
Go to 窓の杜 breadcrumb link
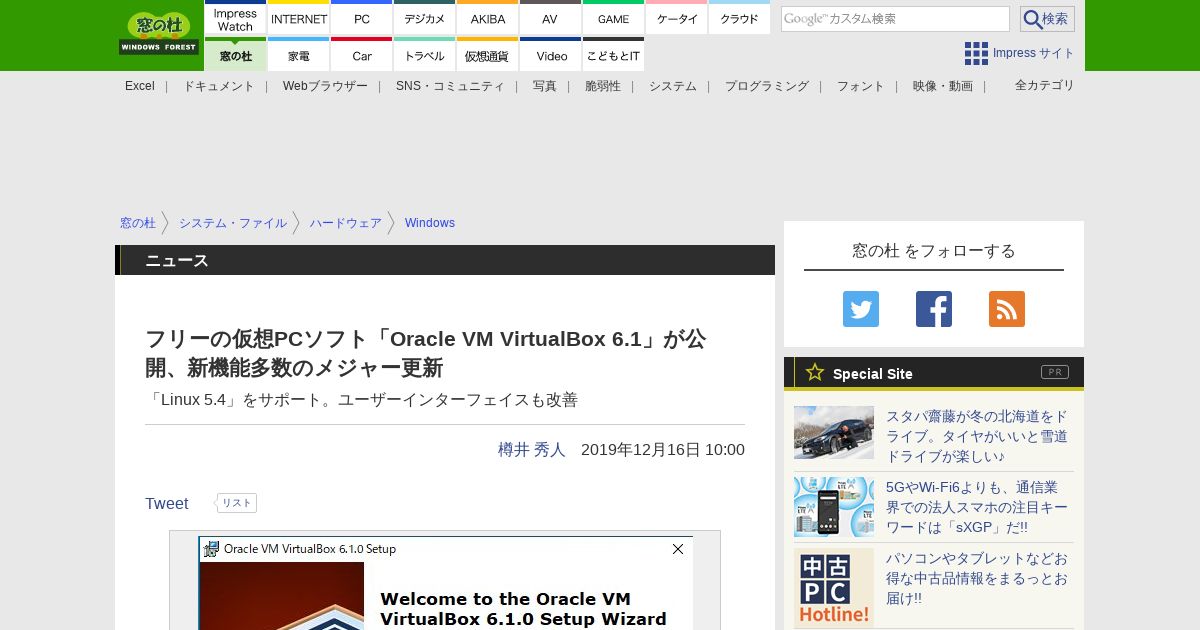[138, 223]
